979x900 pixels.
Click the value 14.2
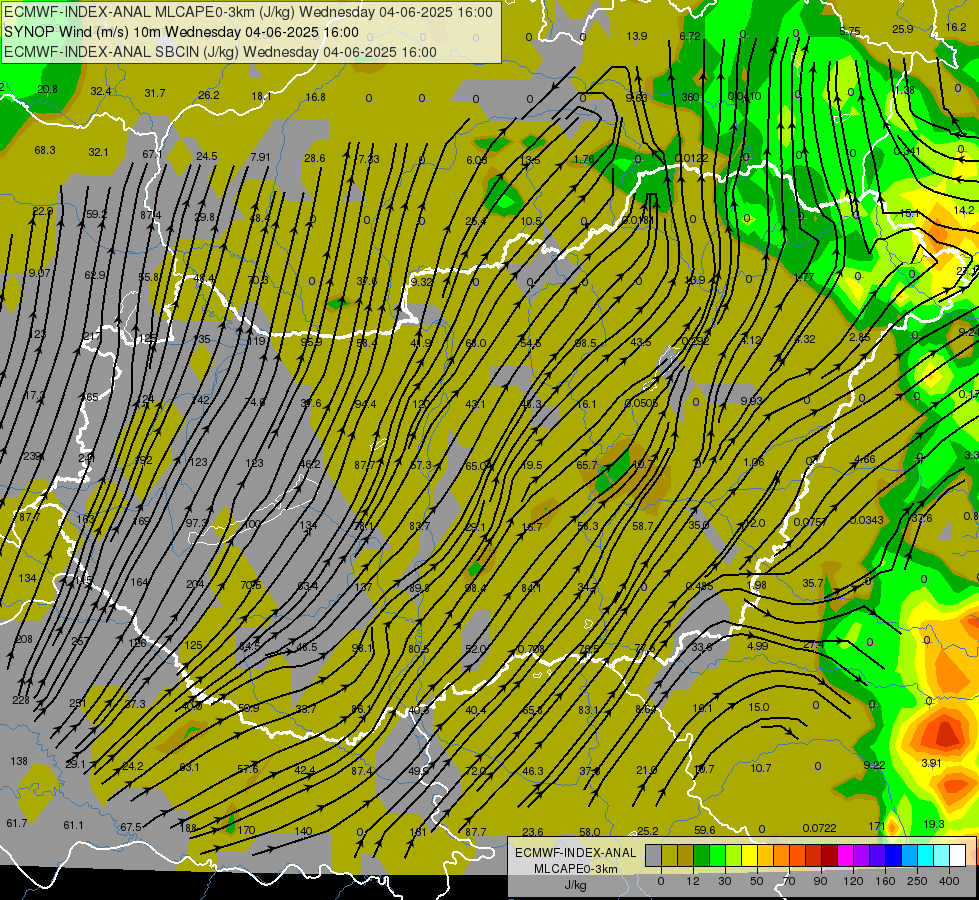click(963, 210)
